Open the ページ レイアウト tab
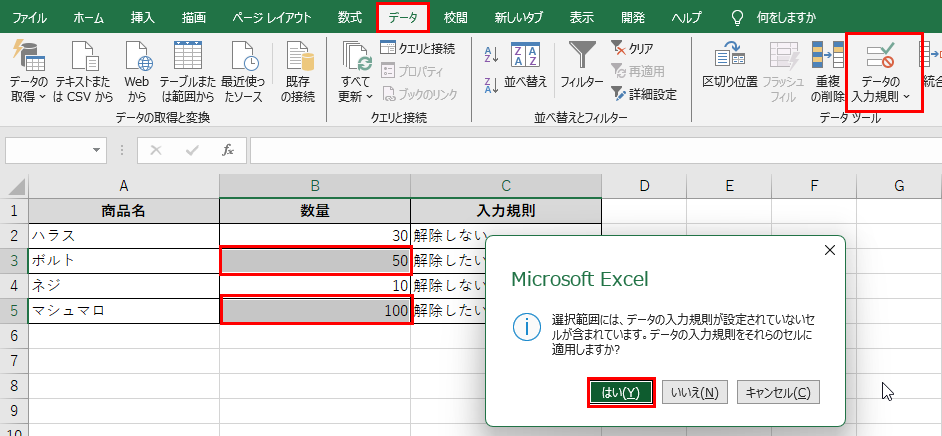Screen dimensions: 942x436 click(x=271, y=17)
